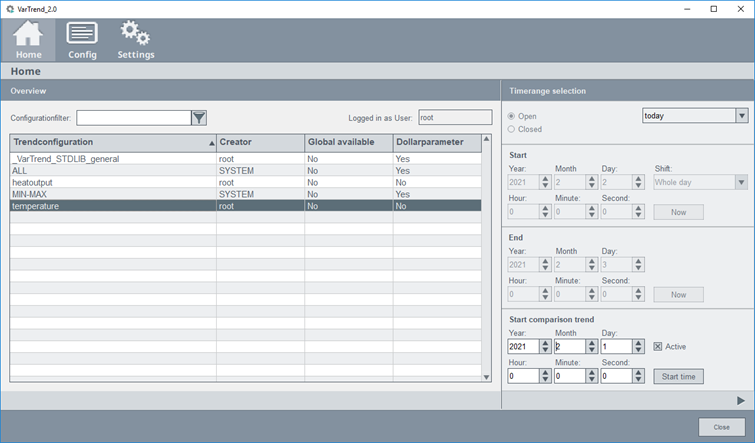The width and height of the screenshot is (755, 443).
Task: Click the Start time button
Action: coord(678,376)
